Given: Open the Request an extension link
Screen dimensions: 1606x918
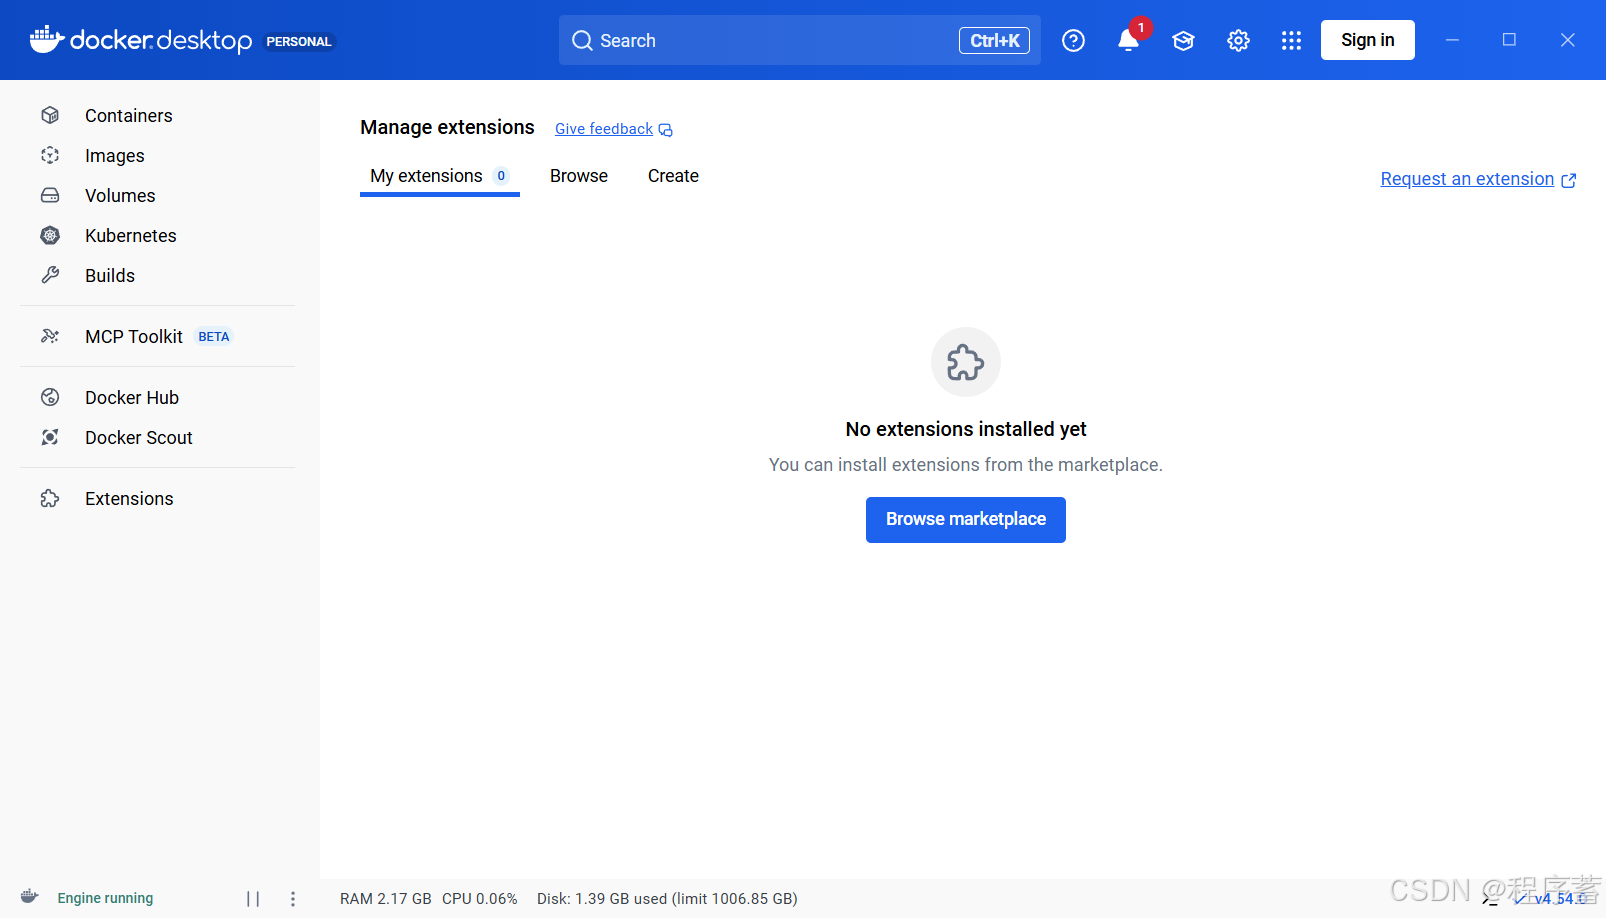Looking at the screenshot, I should tap(1467, 179).
